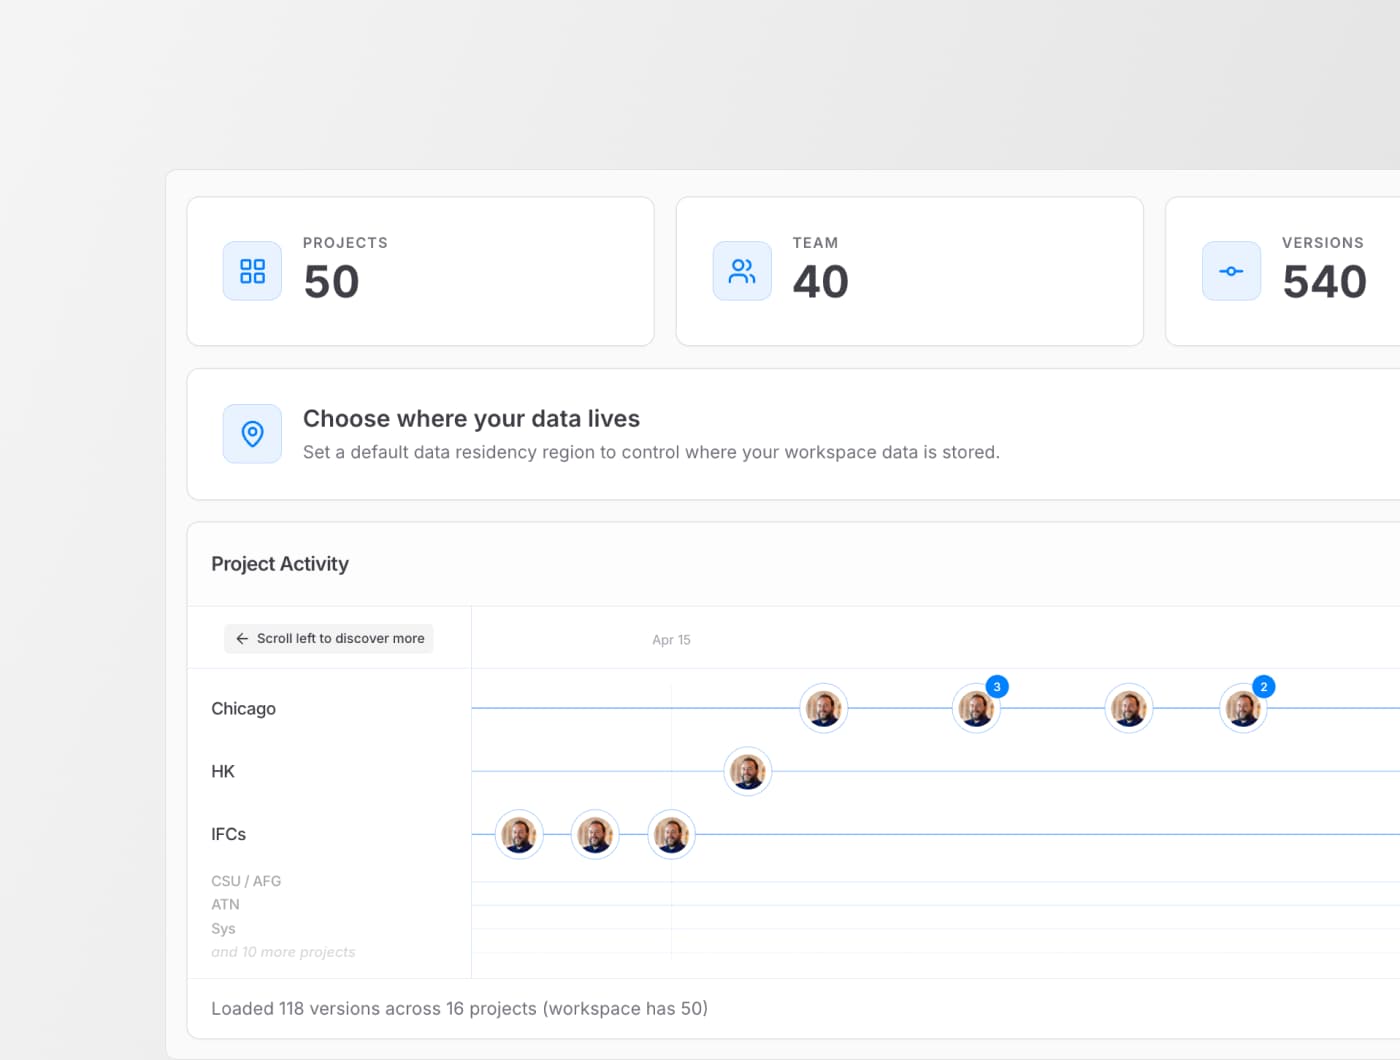Click the Scroll left to discover more button
The image size is (1400, 1060).
pyautogui.click(x=328, y=638)
